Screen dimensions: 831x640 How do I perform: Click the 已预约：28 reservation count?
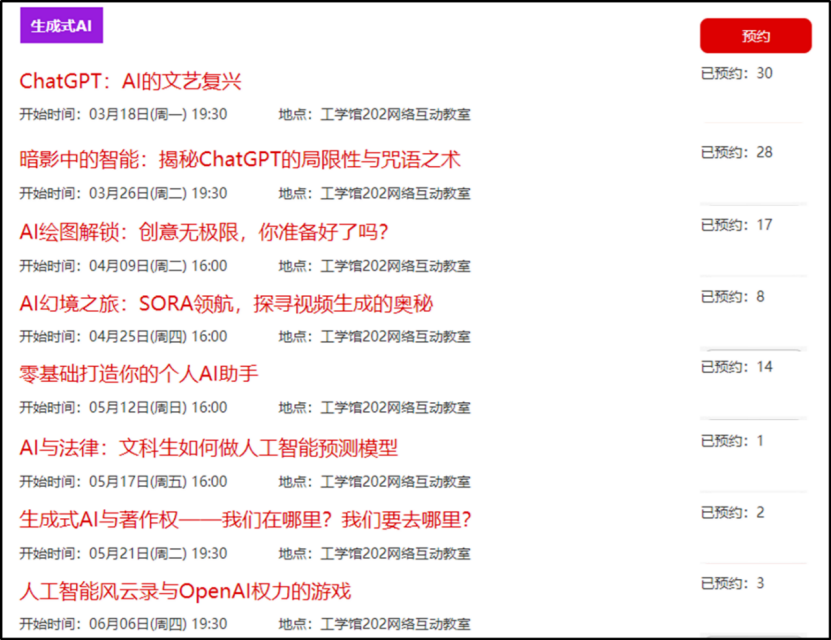[x=737, y=153]
